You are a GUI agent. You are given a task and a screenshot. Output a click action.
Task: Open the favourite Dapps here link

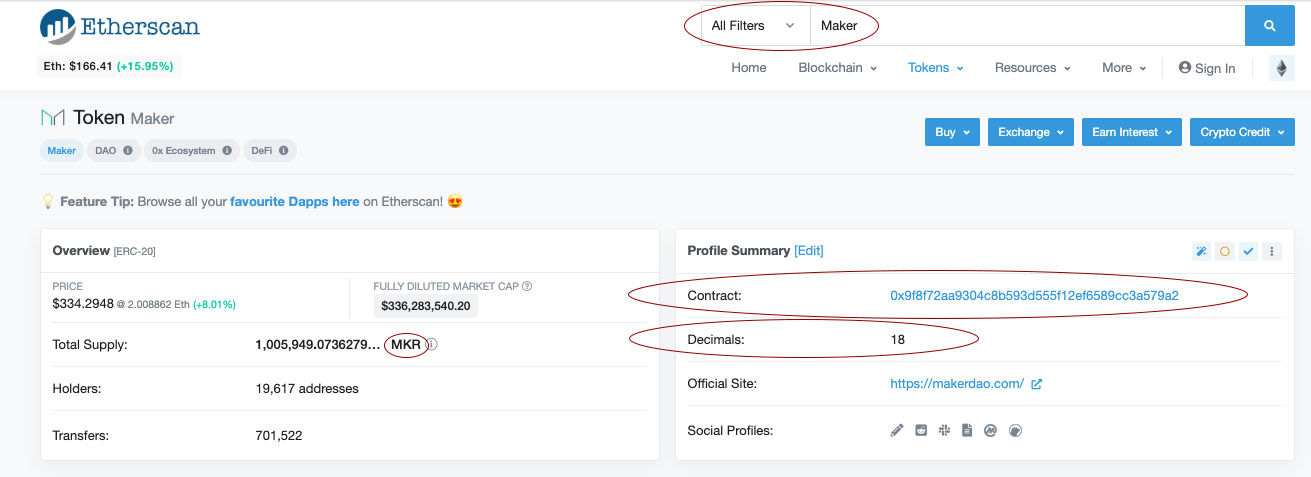coord(294,201)
